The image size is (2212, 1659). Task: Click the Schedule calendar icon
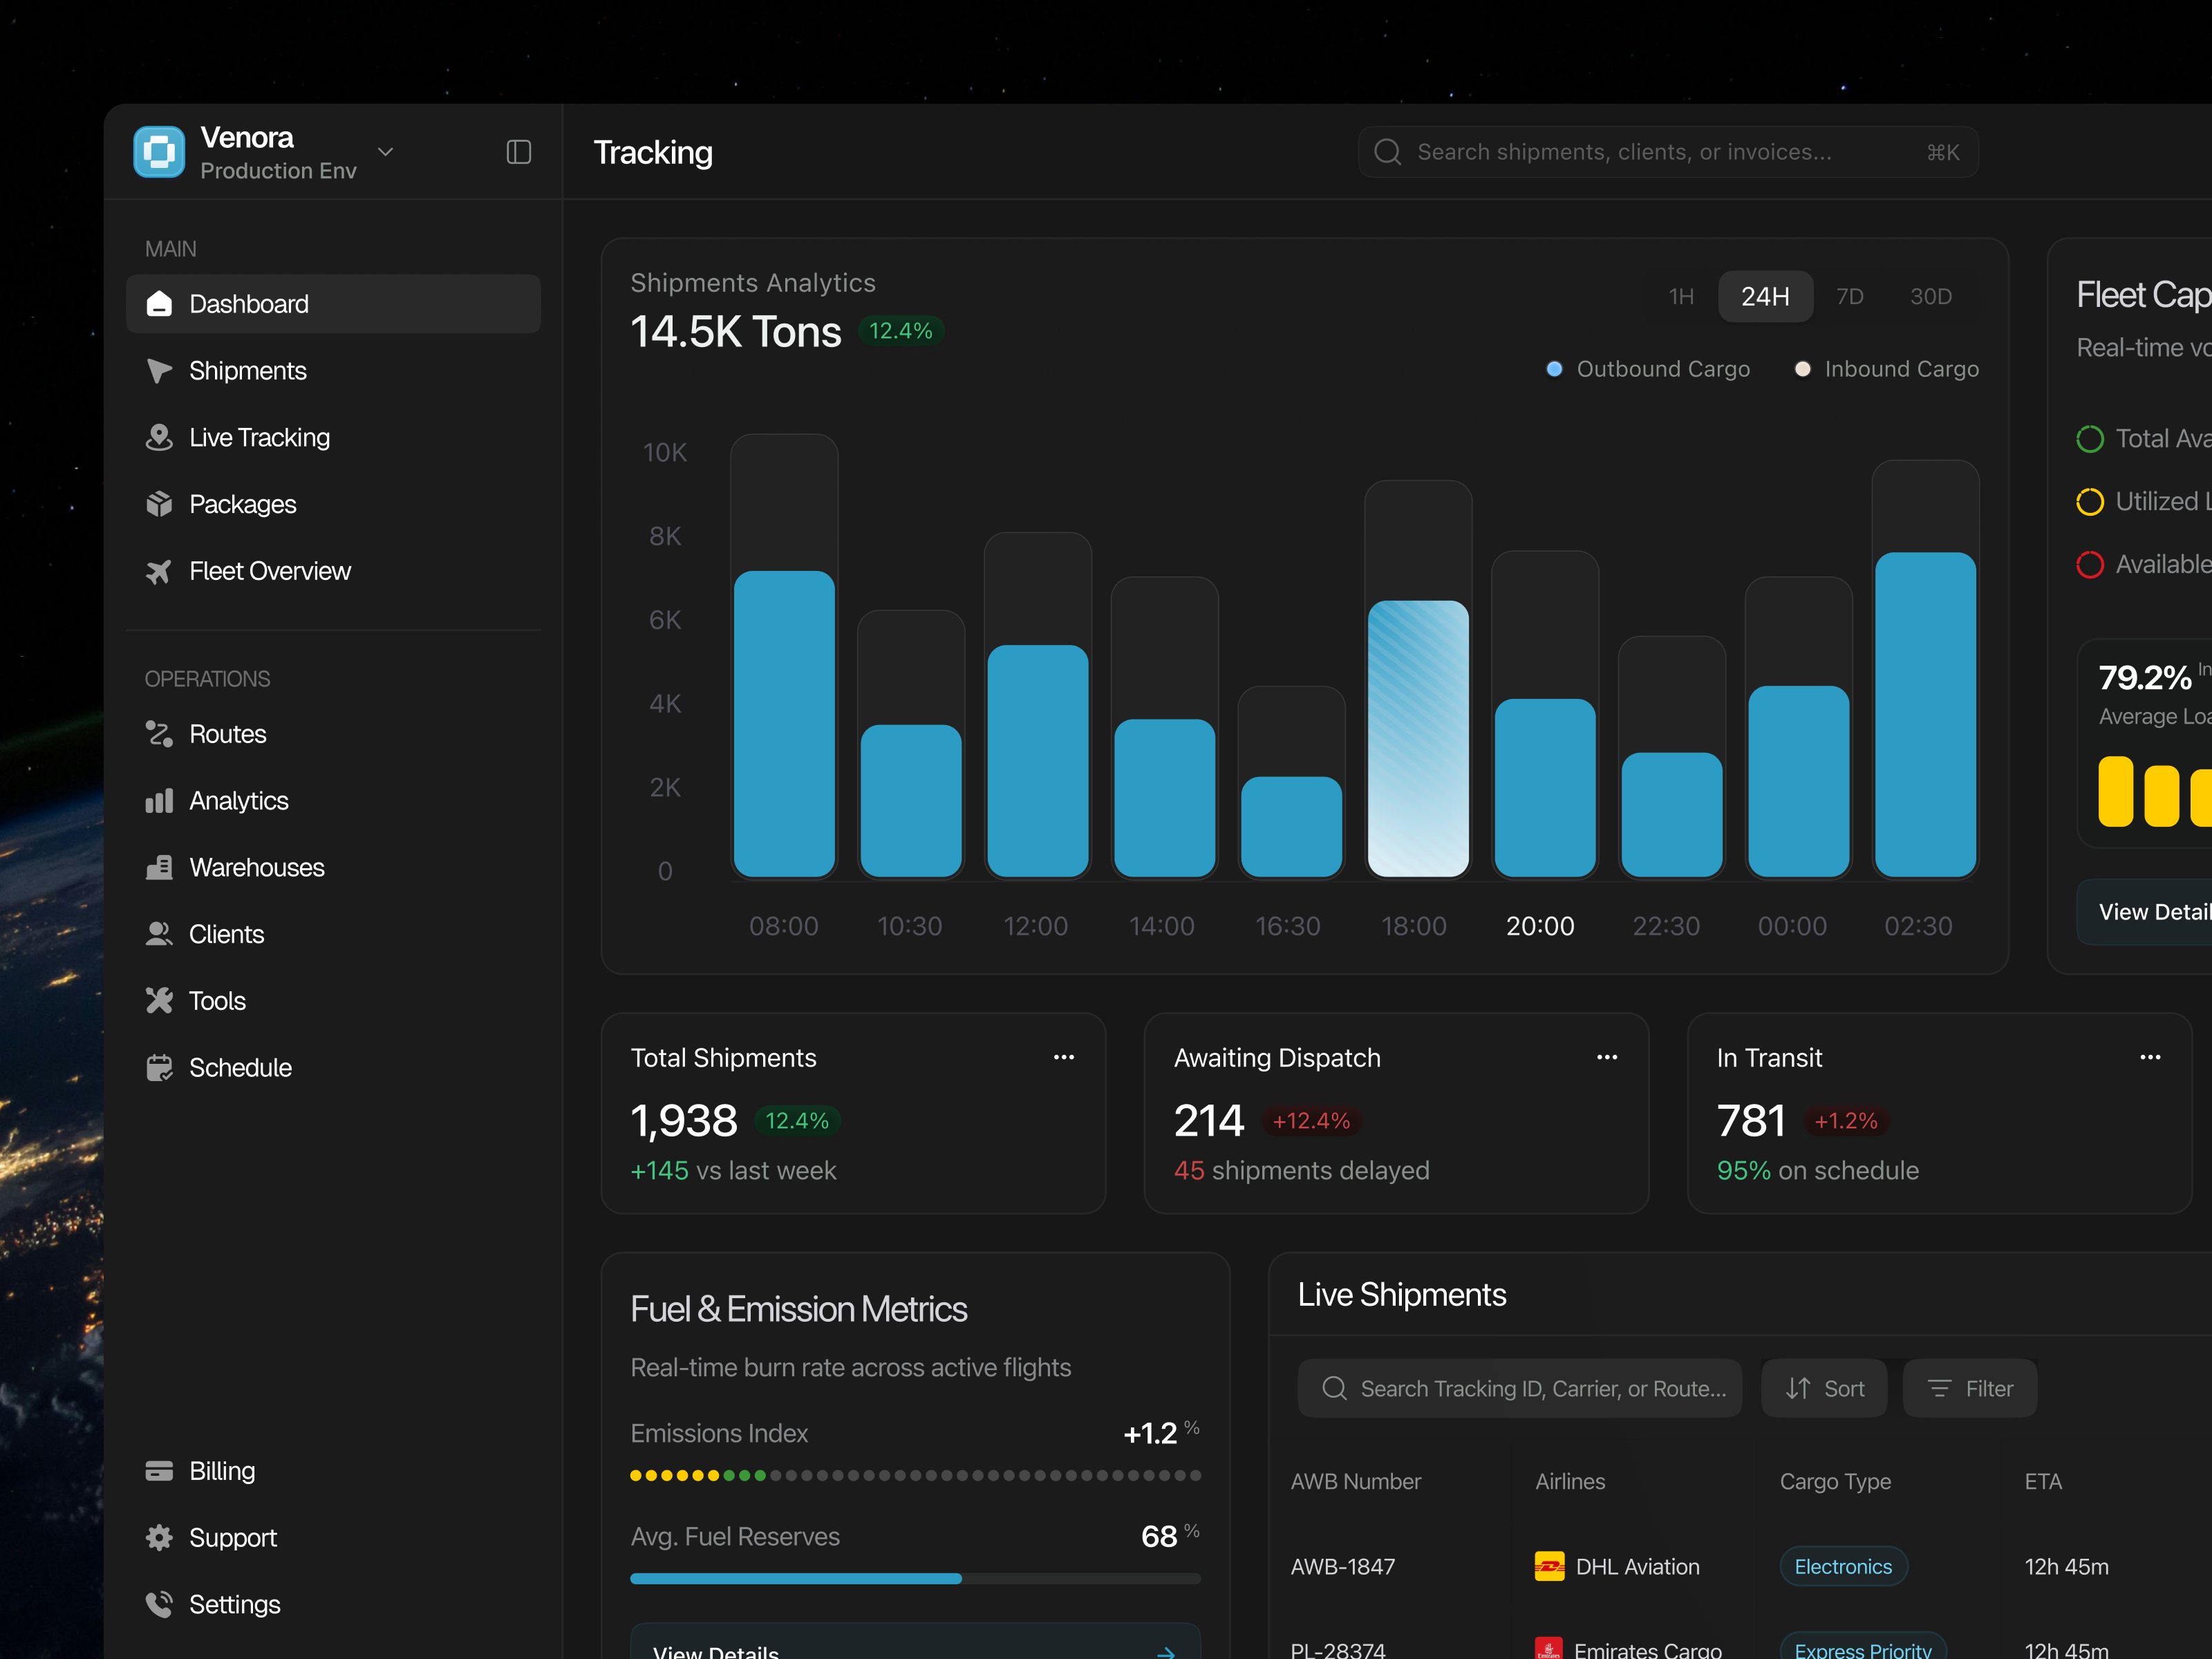[x=159, y=1068]
